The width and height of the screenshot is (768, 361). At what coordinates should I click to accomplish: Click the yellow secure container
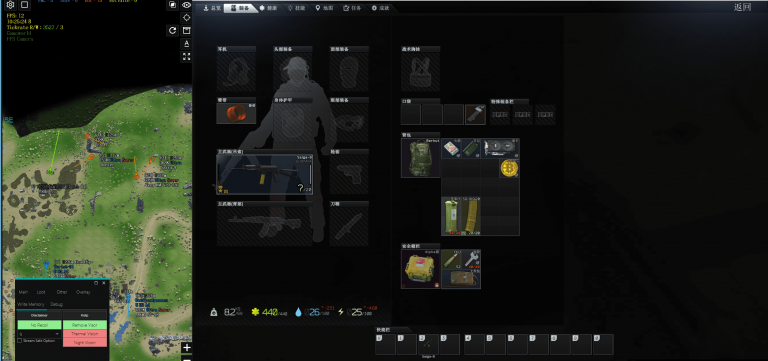(x=421, y=269)
